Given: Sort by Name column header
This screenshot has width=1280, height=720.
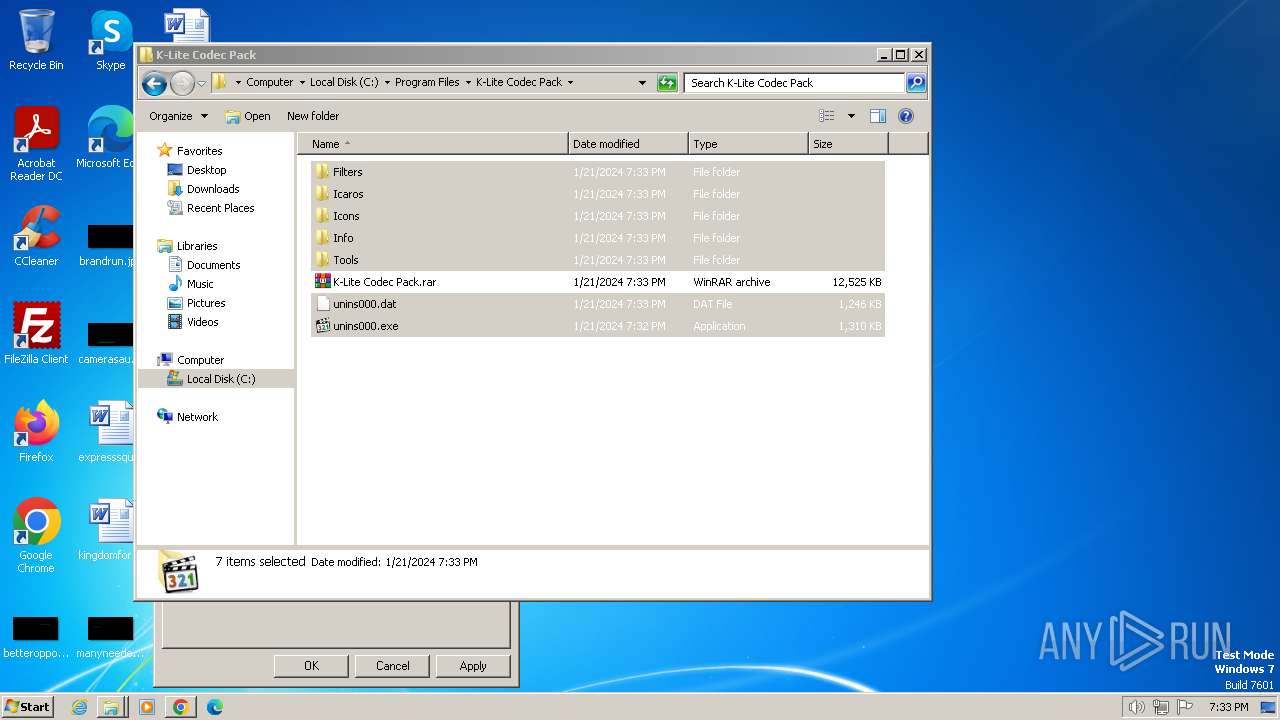Looking at the screenshot, I should (x=433, y=144).
